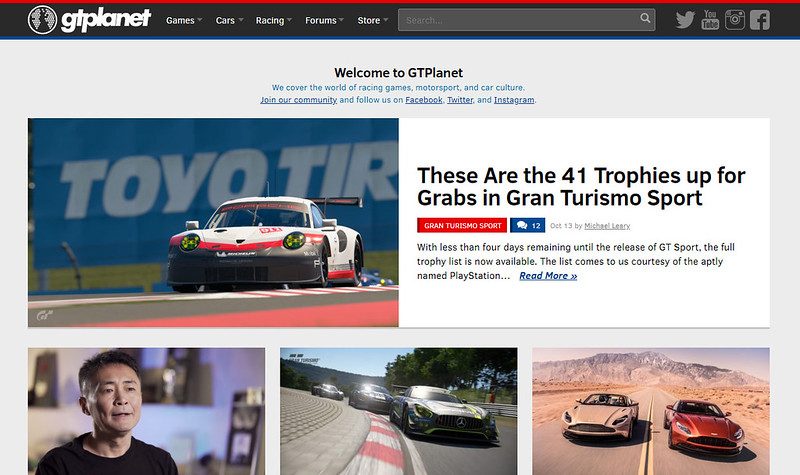Follow the Instagram text link

click(x=514, y=100)
